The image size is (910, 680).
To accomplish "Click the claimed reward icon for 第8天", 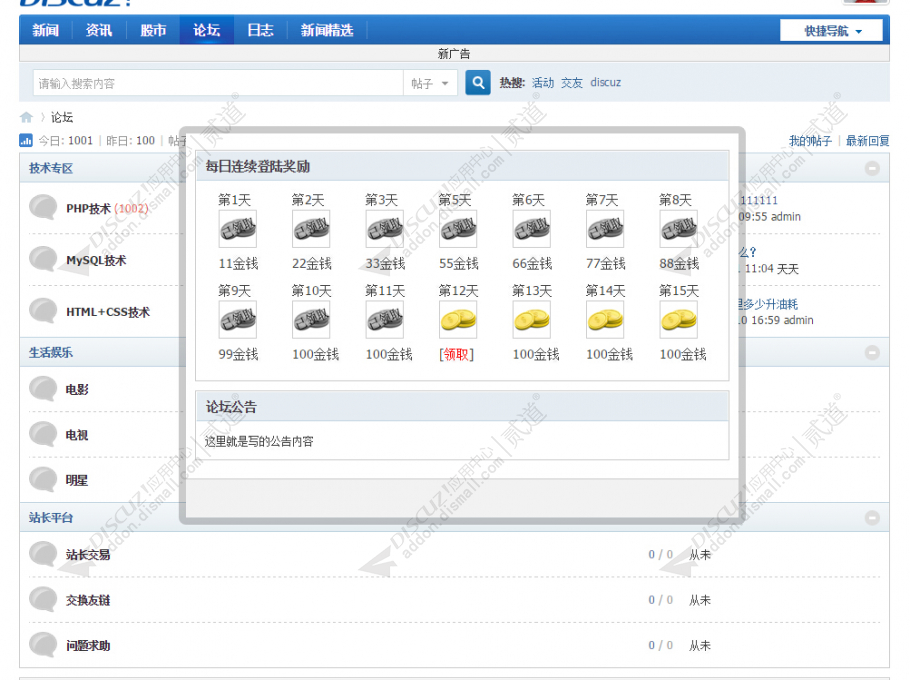I will click(679, 229).
